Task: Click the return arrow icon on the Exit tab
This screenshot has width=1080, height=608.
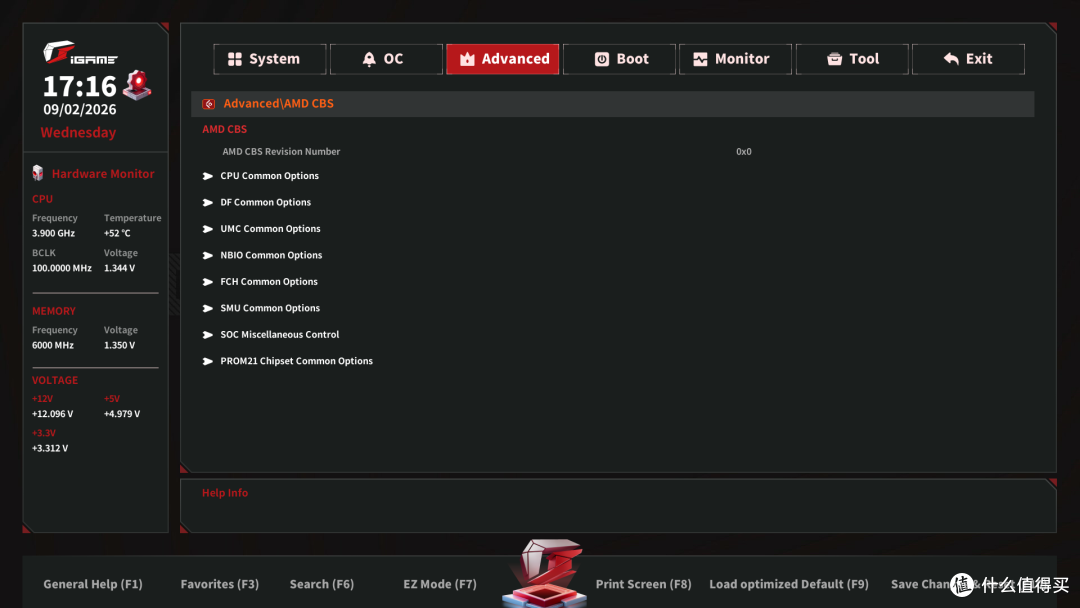Action: (951, 59)
